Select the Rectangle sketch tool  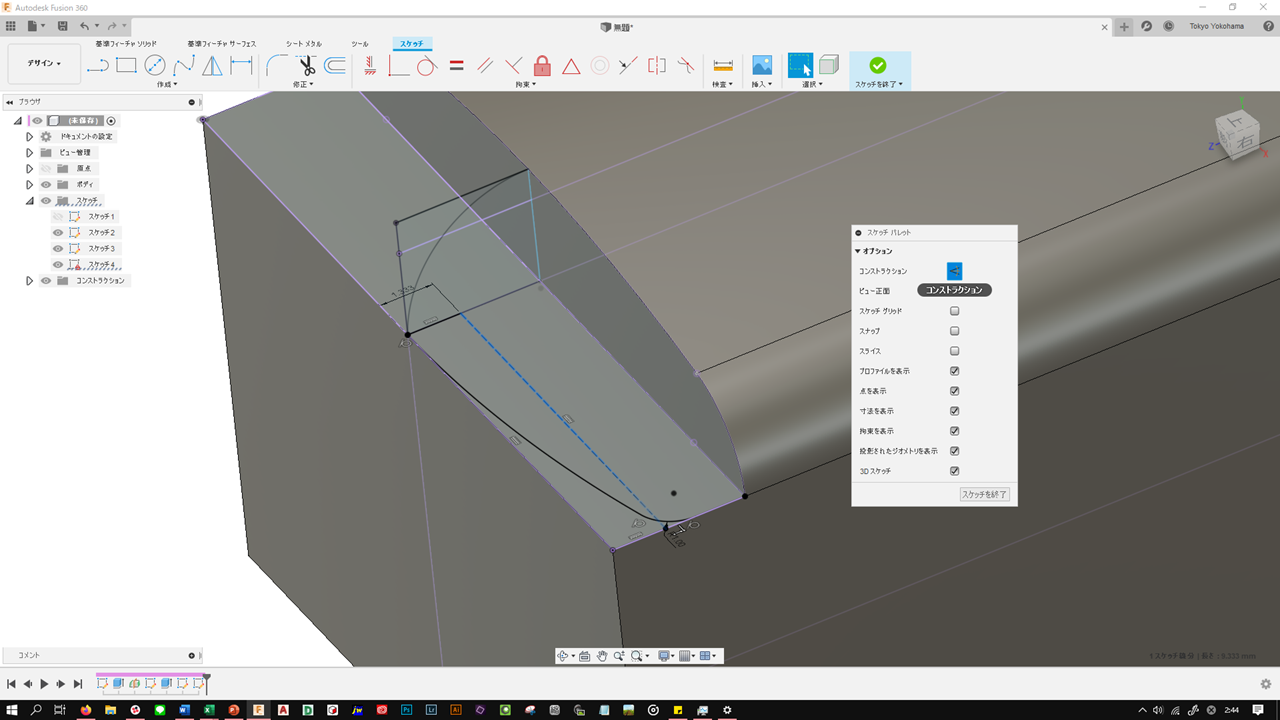point(126,66)
